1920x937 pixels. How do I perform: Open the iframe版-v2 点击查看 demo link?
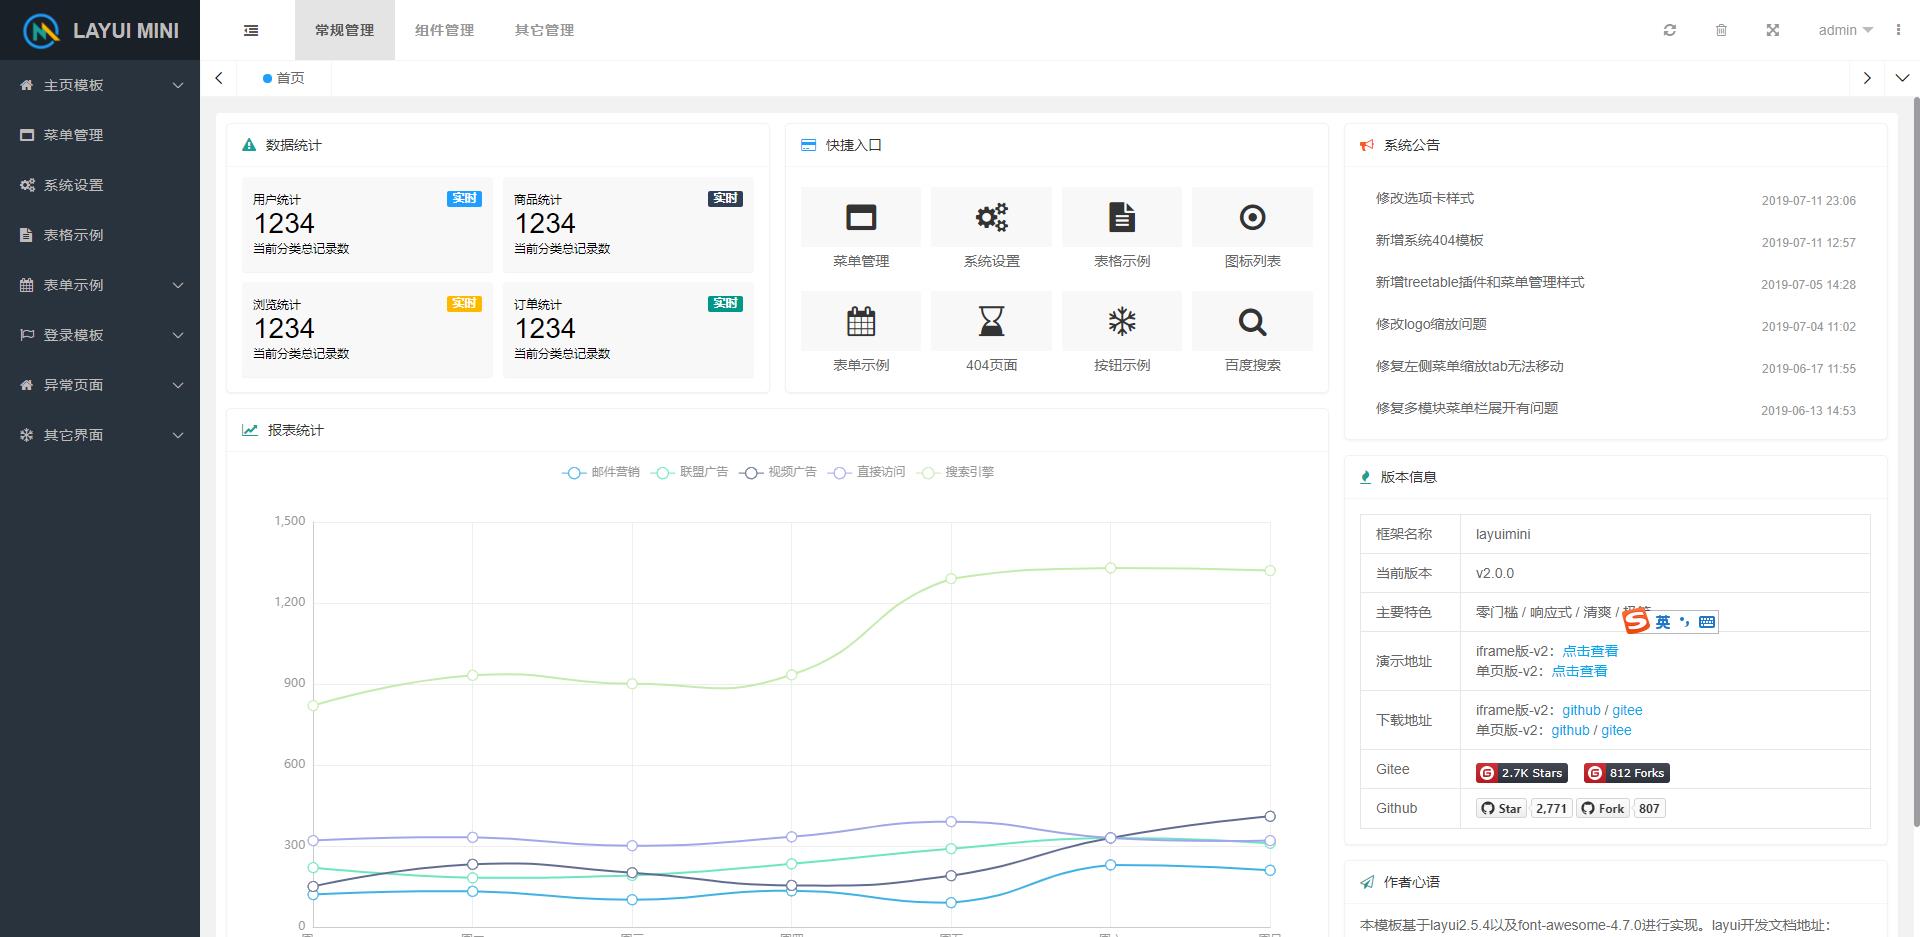coord(1590,650)
